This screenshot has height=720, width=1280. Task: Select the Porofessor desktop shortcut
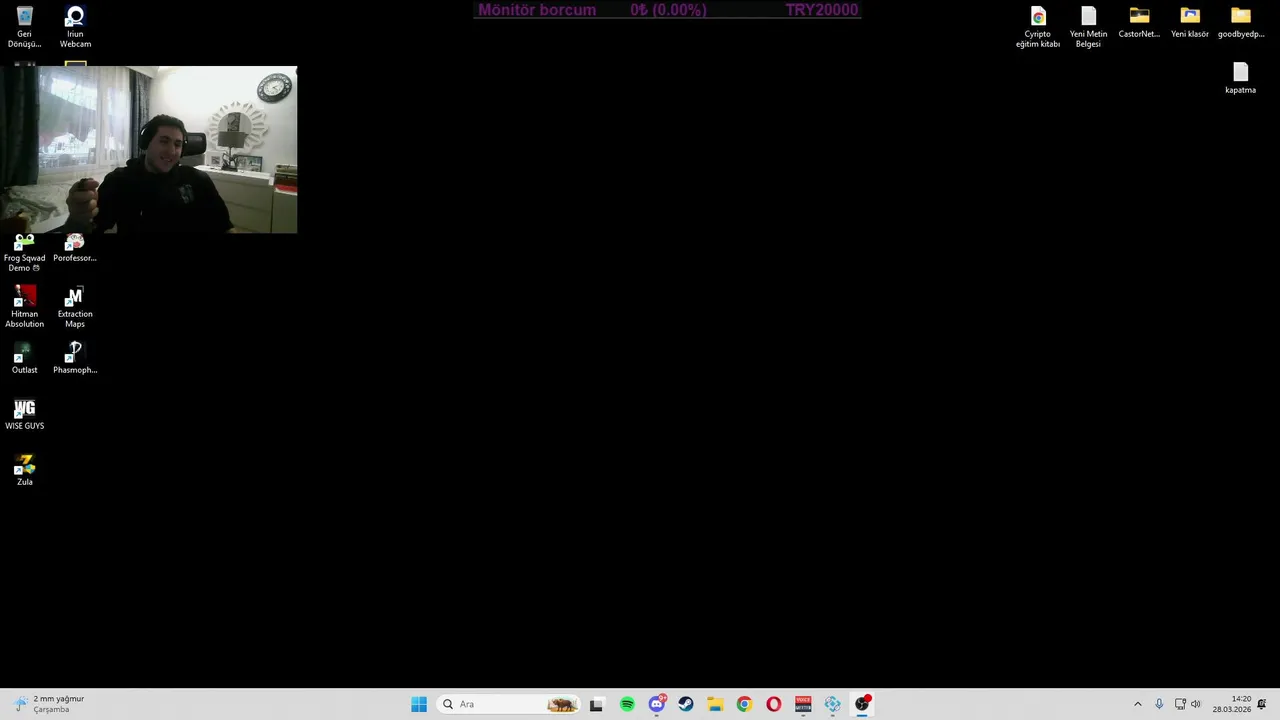tap(75, 249)
